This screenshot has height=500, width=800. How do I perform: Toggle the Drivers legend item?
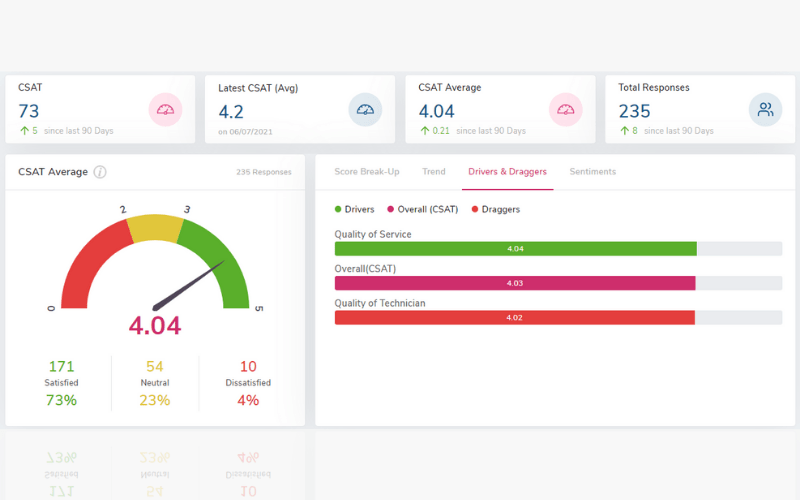[353, 209]
